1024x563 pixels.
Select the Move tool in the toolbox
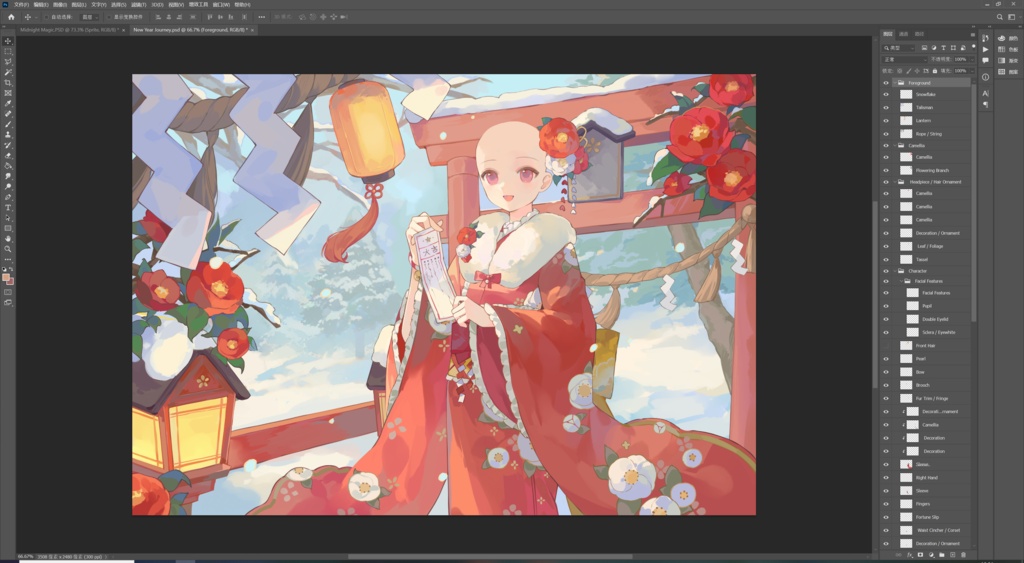(x=8, y=41)
